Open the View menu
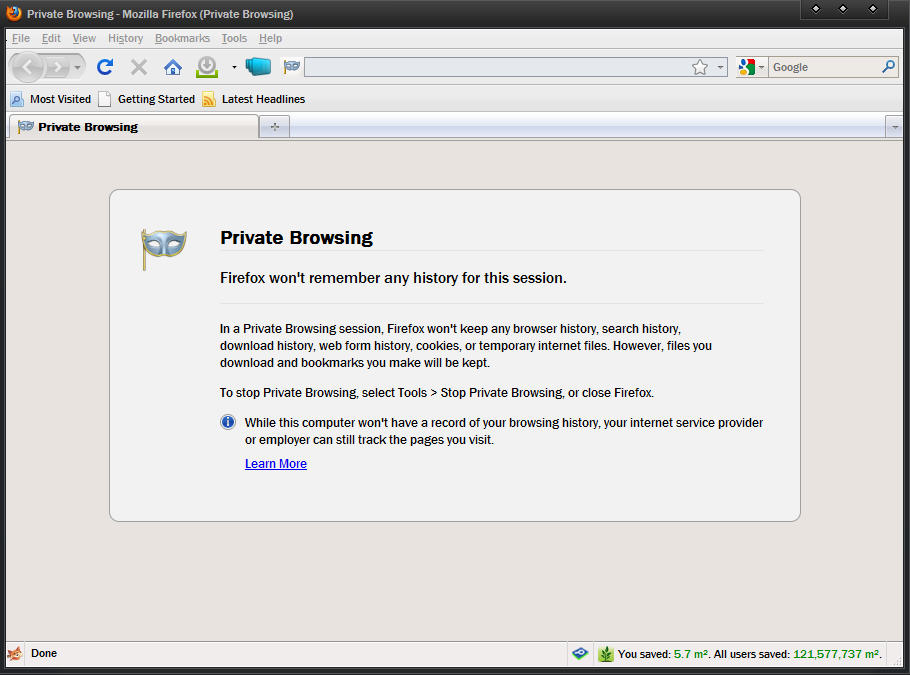The image size is (910, 675). tap(84, 38)
